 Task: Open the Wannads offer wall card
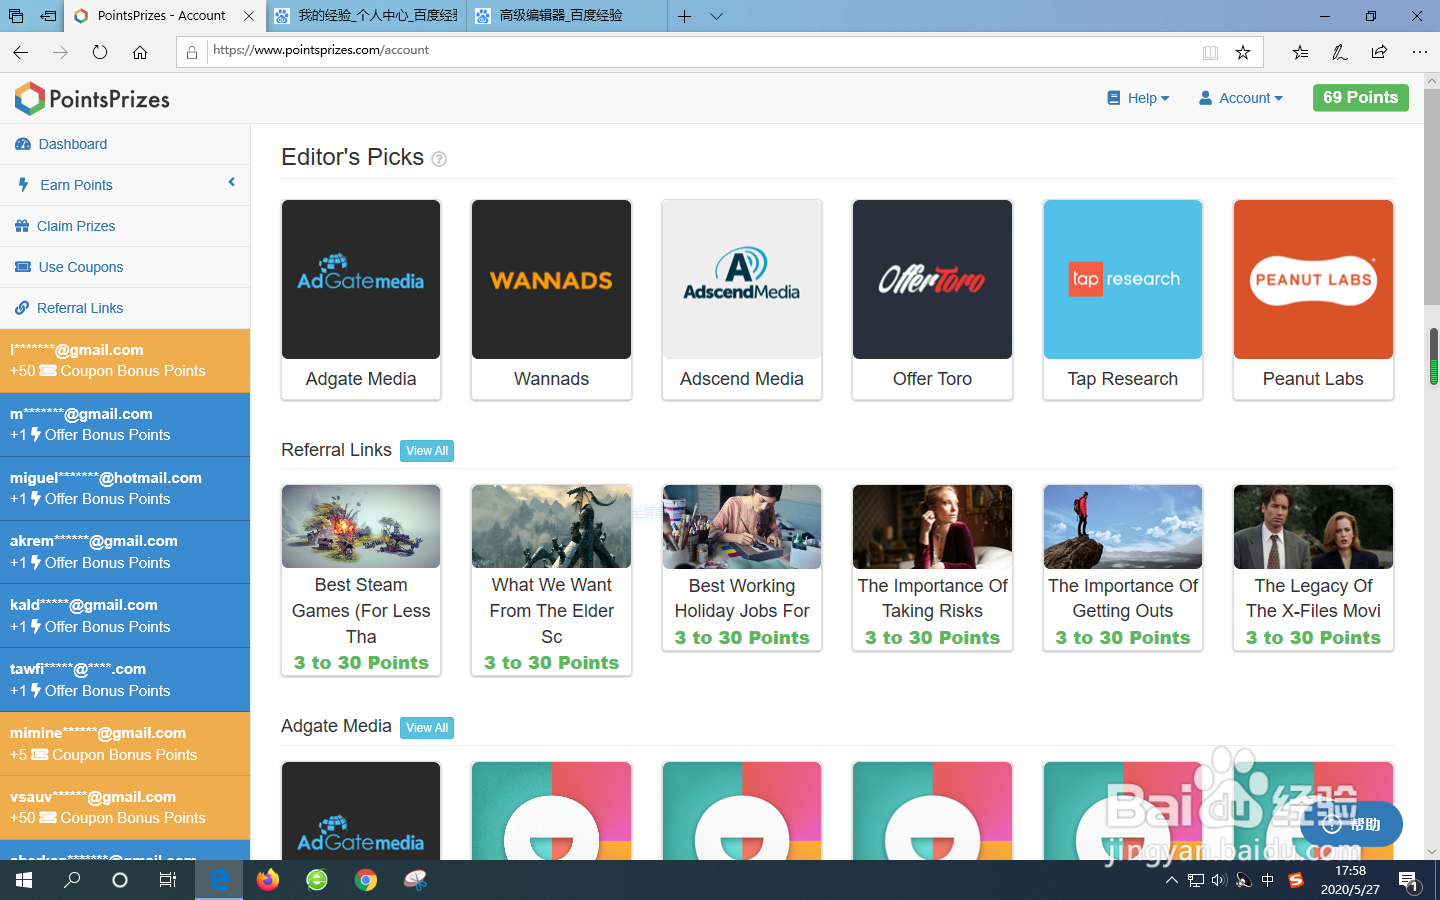[551, 299]
